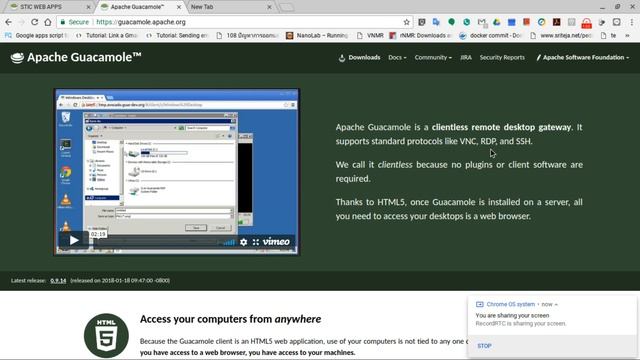Open the 108 bookmark

click(x=247, y=36)
